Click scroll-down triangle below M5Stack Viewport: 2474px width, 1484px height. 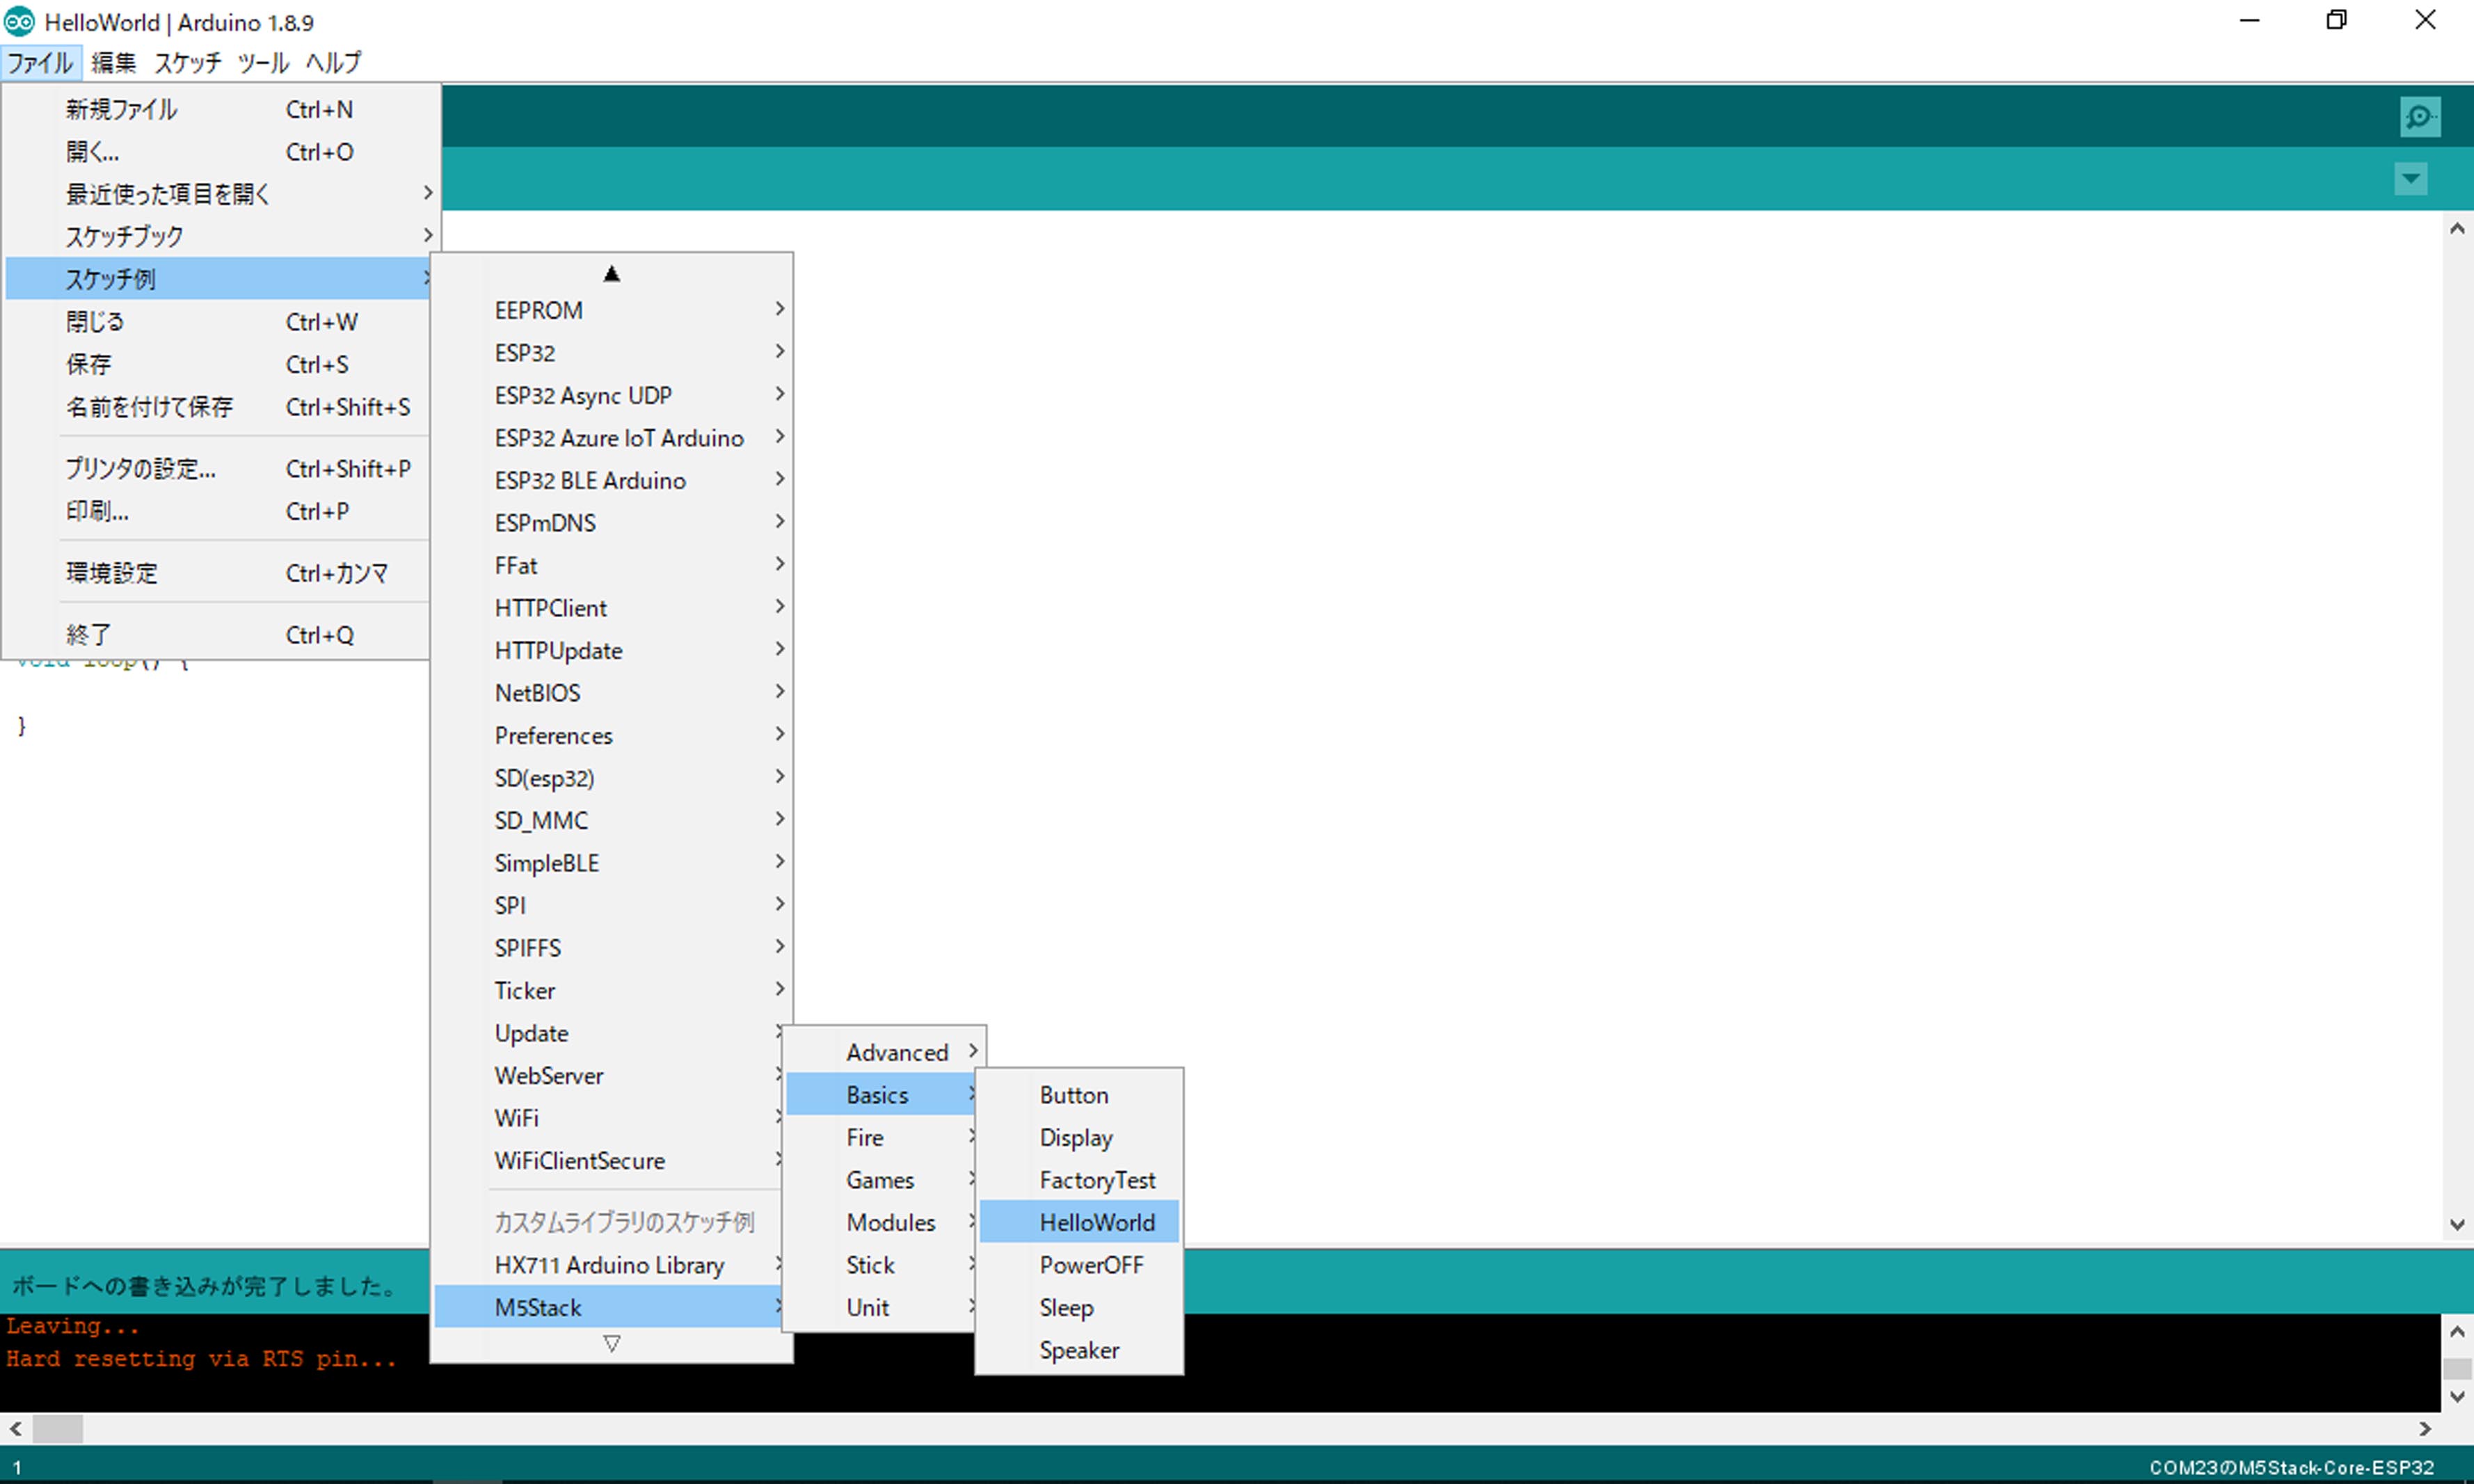tap(611, 1344)
